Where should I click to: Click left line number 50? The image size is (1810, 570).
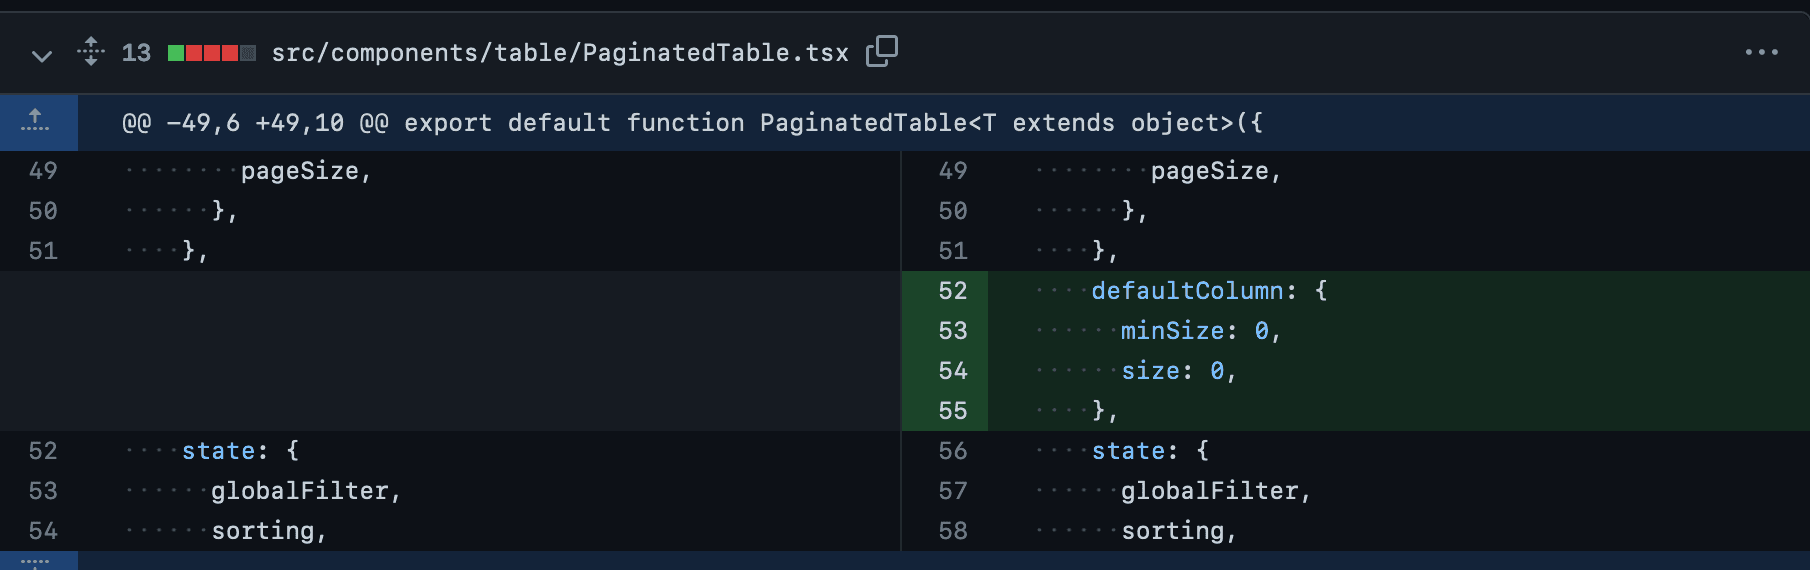pyautogui.click(x=43, y=211)
